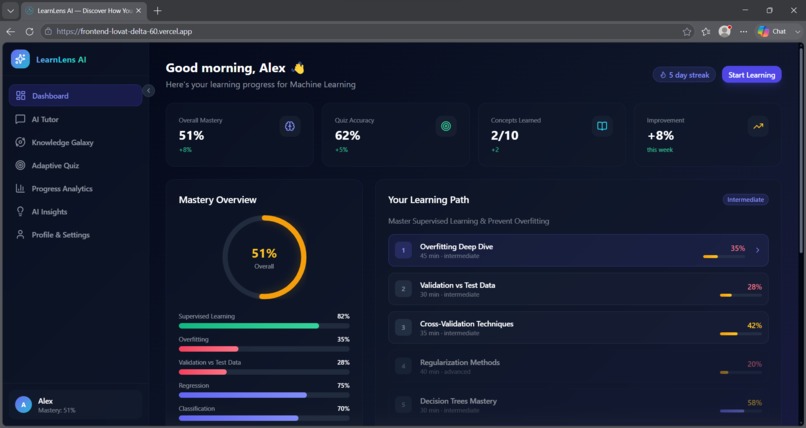Collapse the sidebar with the chevron button
The image size is (806, 428).
149,90
